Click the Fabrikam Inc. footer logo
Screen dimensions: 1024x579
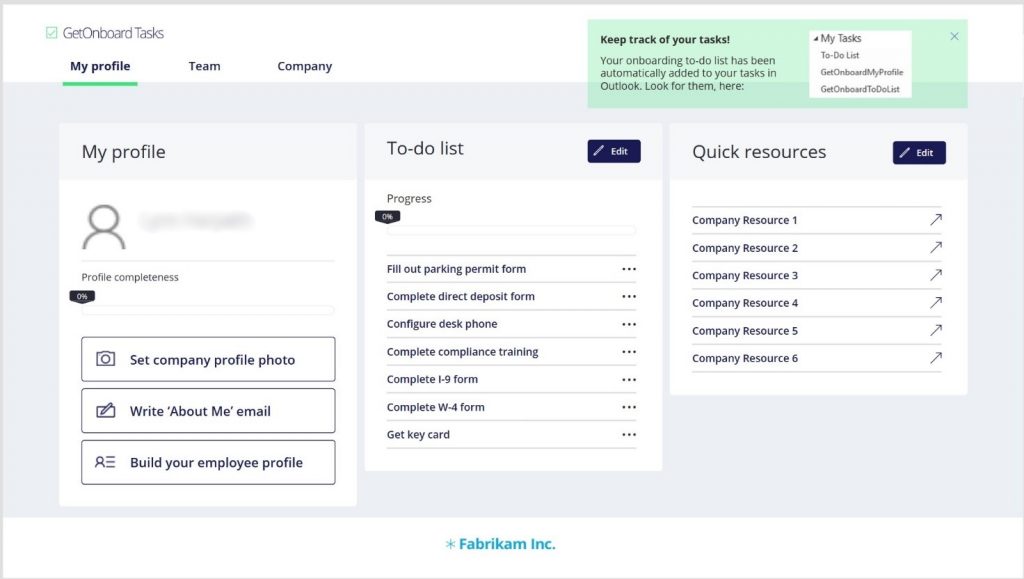(500, 544)
